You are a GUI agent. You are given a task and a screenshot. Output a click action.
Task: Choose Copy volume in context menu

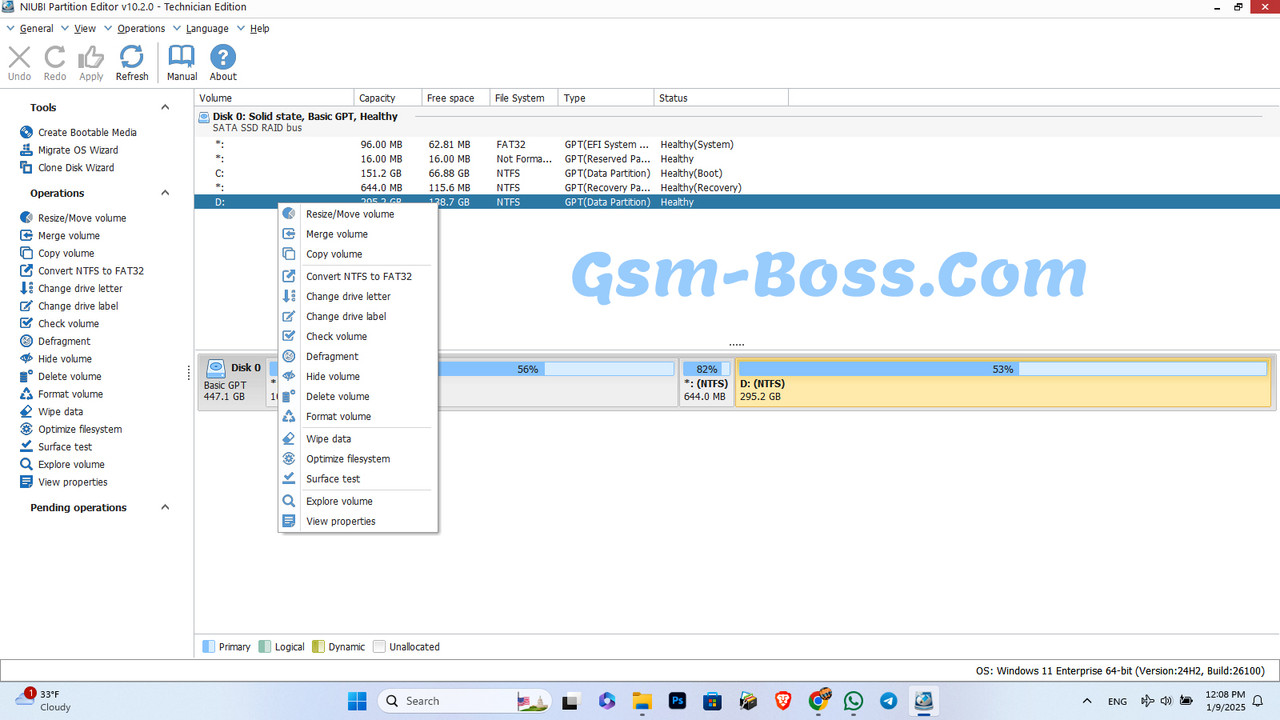(358, 254)
